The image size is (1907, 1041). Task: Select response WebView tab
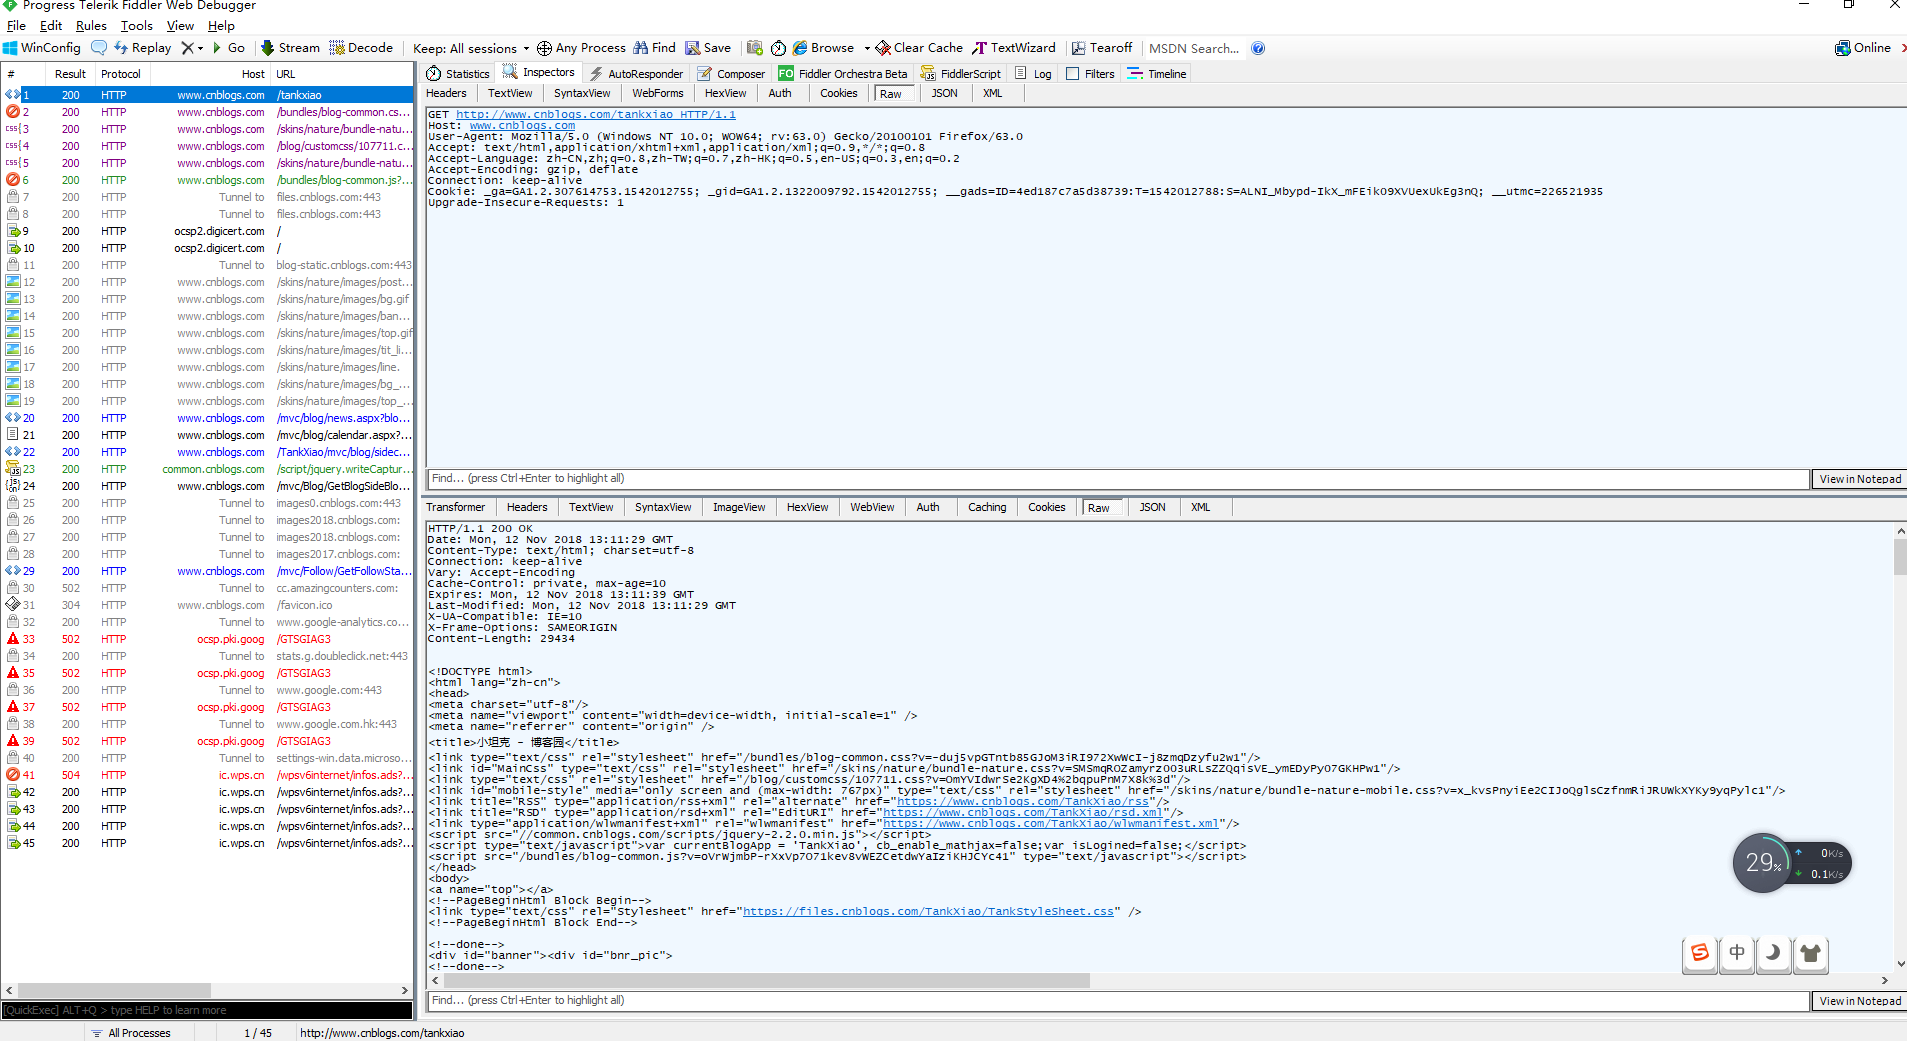tap(872, 507)
